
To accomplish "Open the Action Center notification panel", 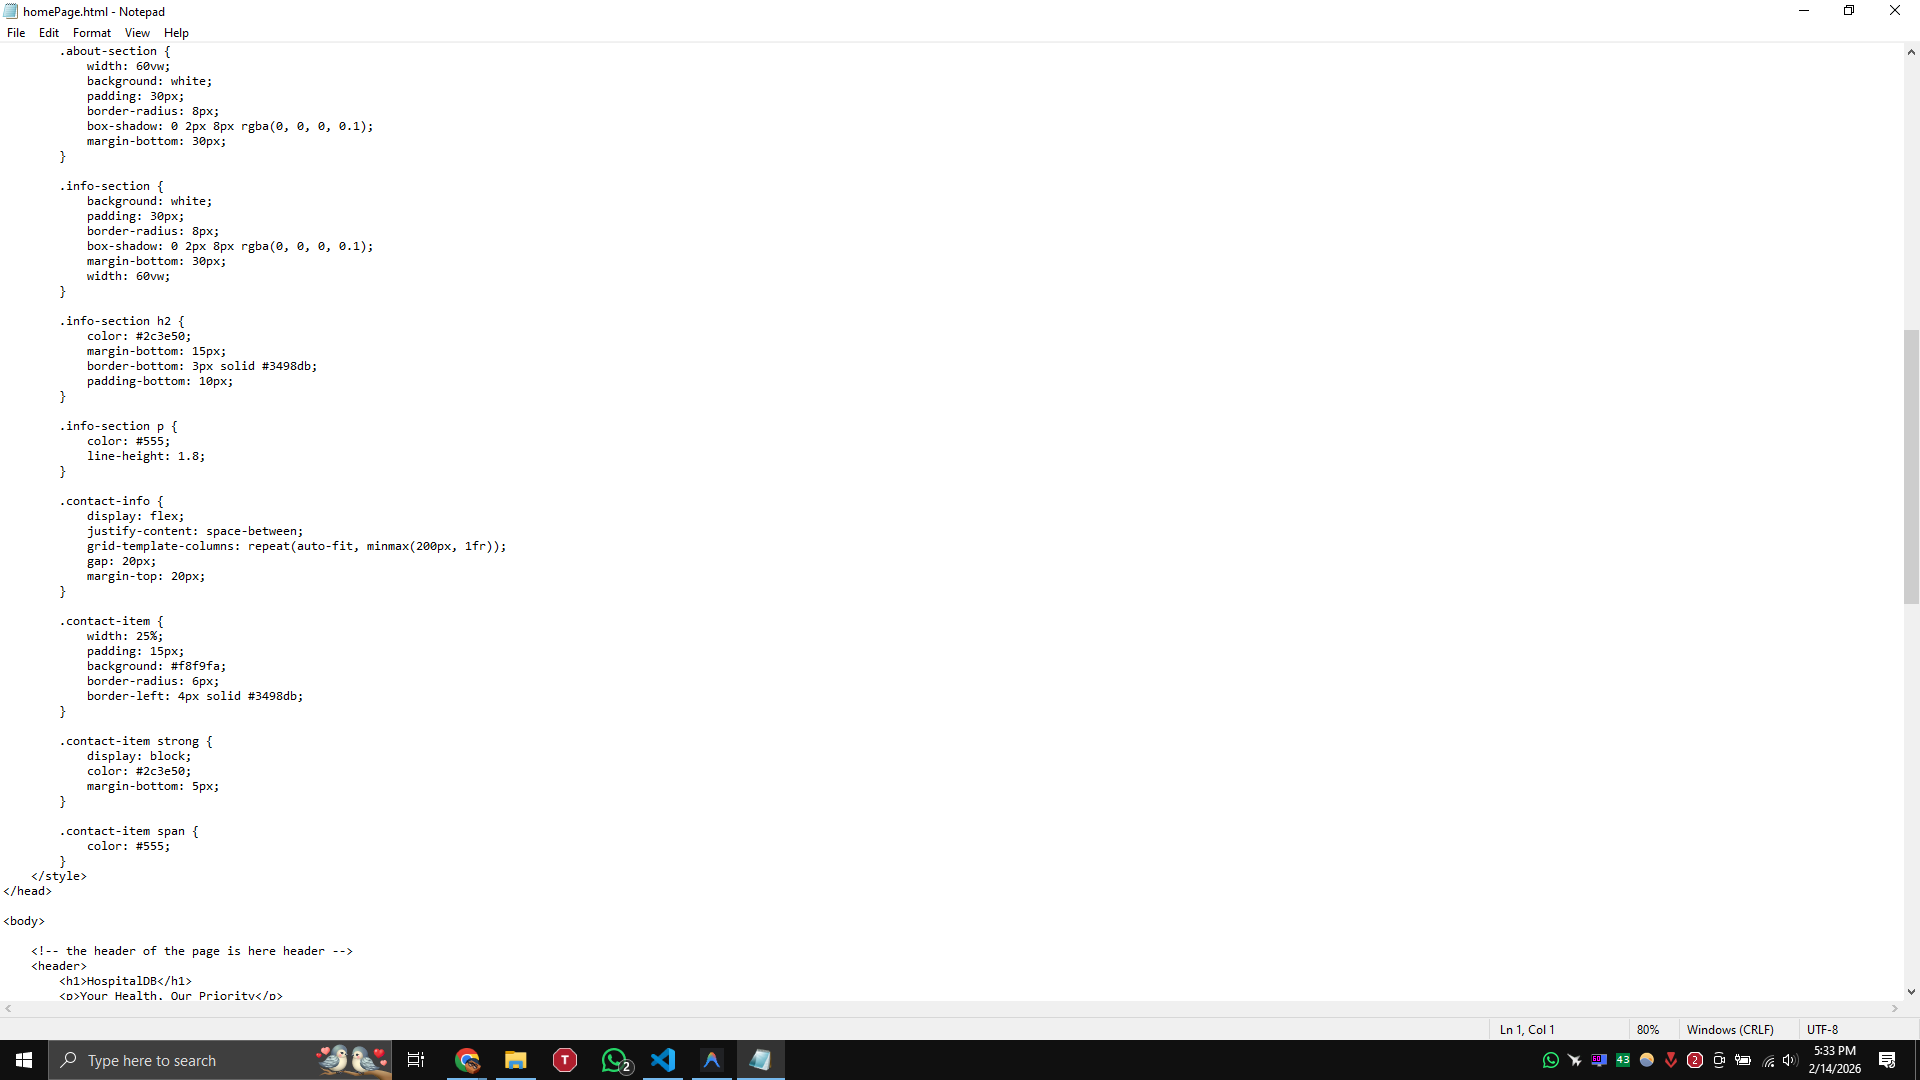I will coord(1888,1060).
